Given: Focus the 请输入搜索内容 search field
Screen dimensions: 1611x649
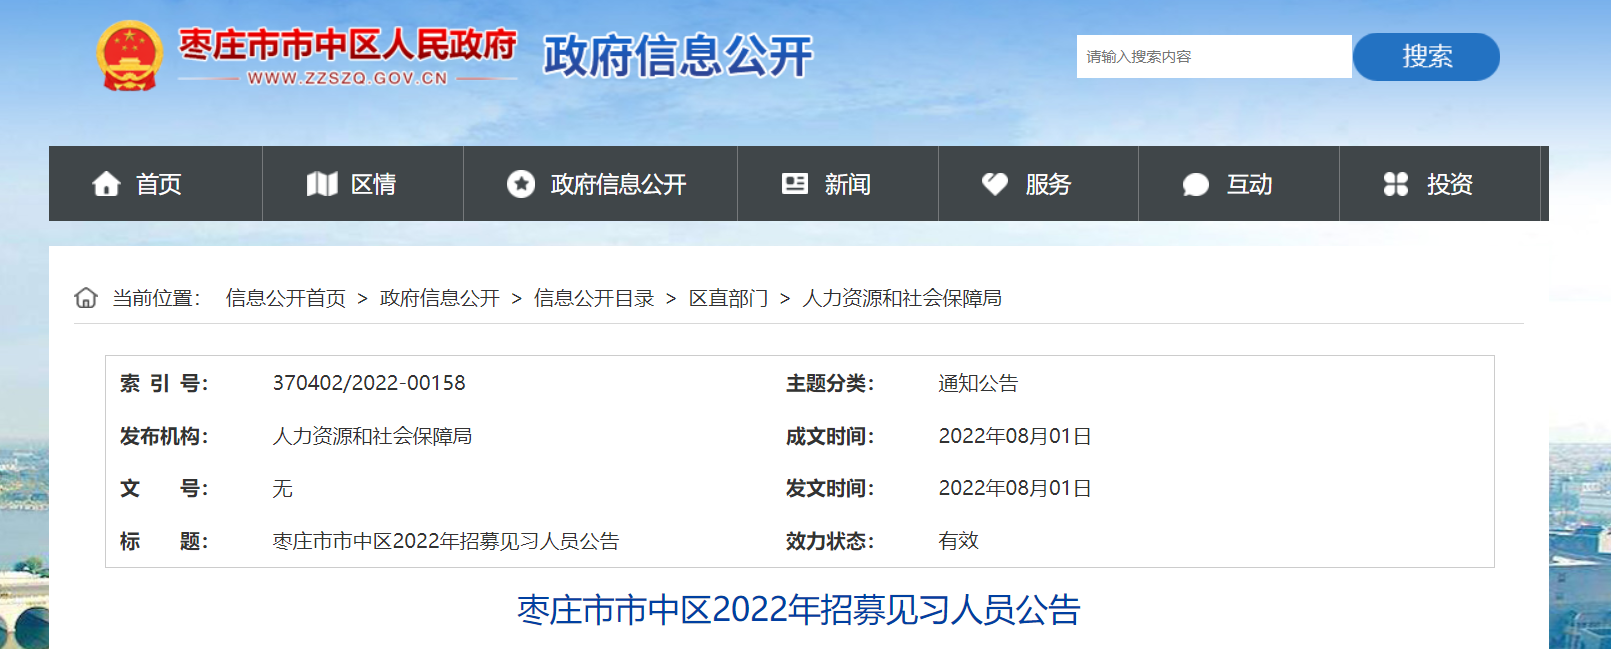Looking at the screenshot, I should 1214,57.
